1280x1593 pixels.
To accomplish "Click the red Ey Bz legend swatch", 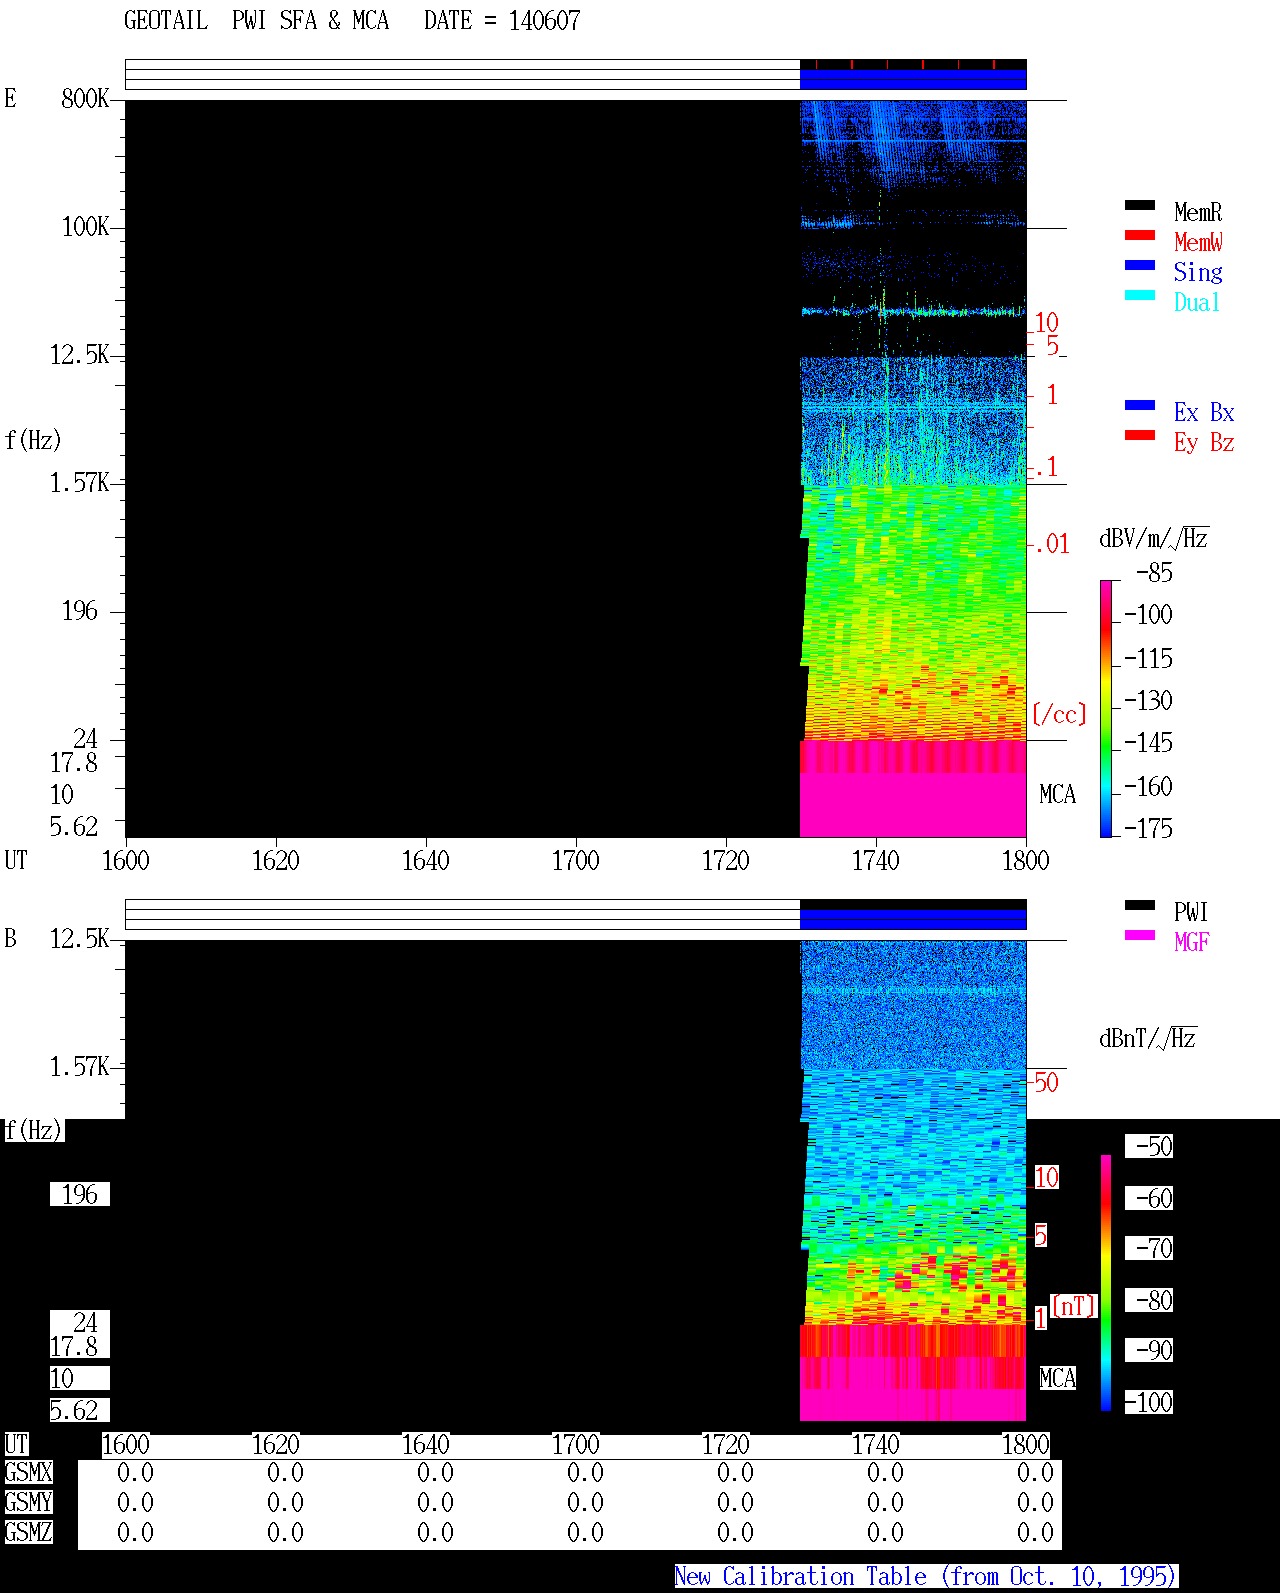I will click(1139, 435).
